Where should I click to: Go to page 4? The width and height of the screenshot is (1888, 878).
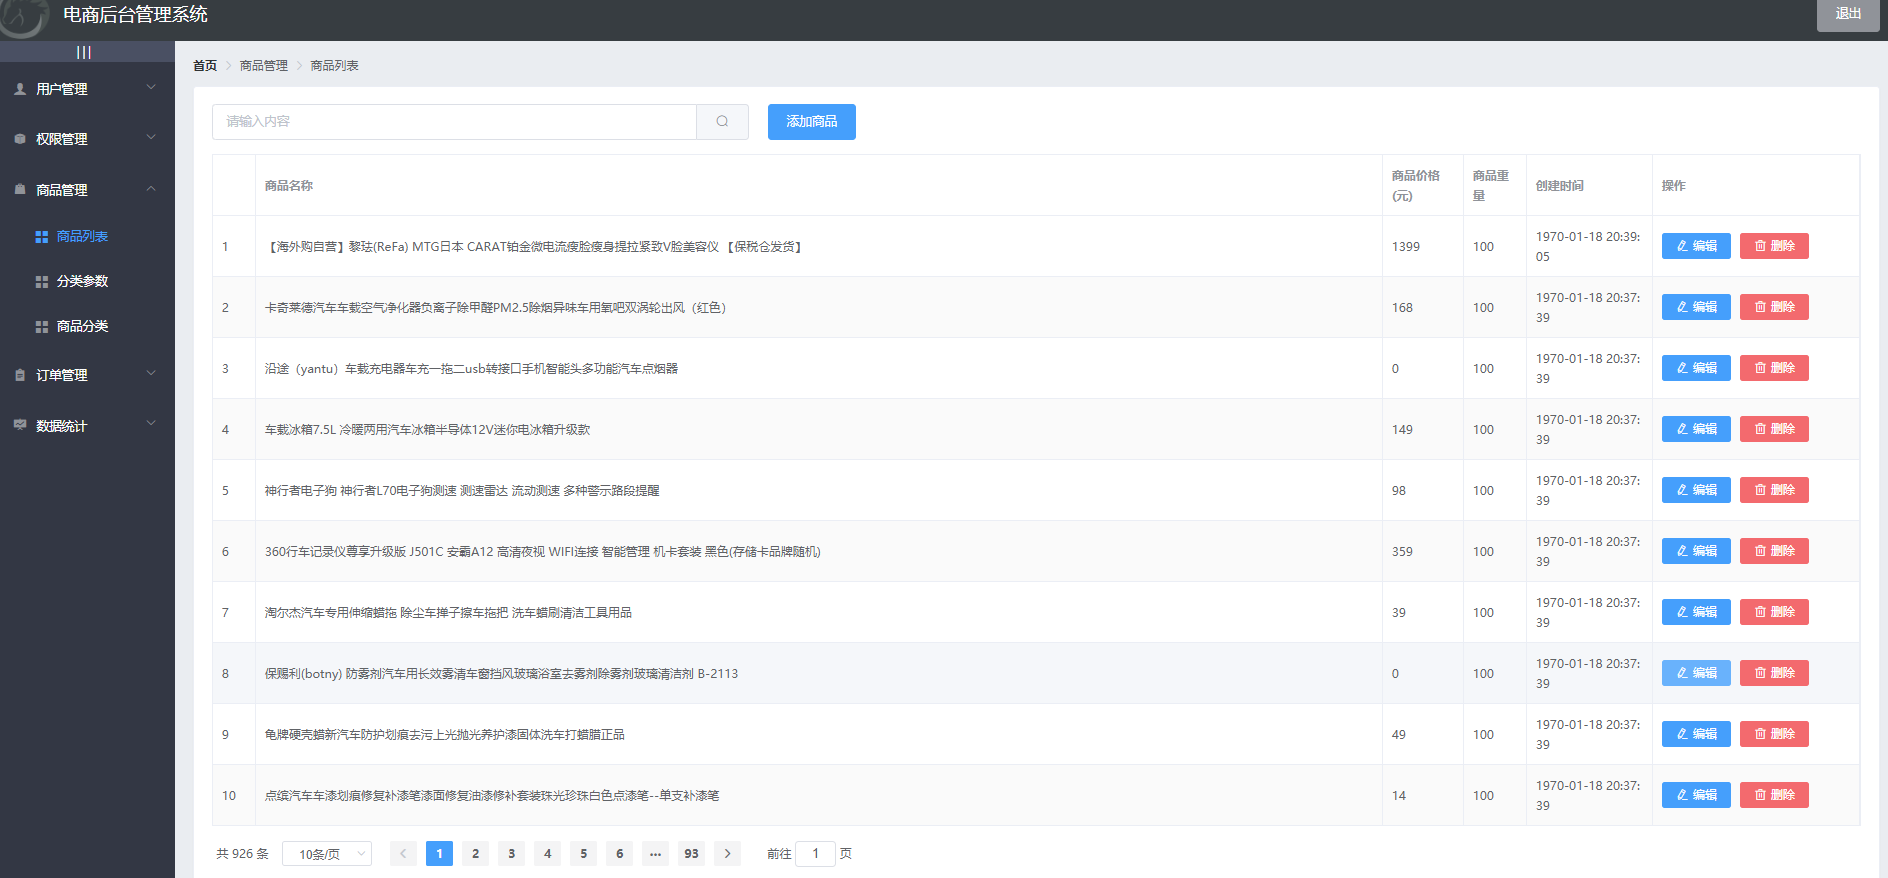coord(547,853)
